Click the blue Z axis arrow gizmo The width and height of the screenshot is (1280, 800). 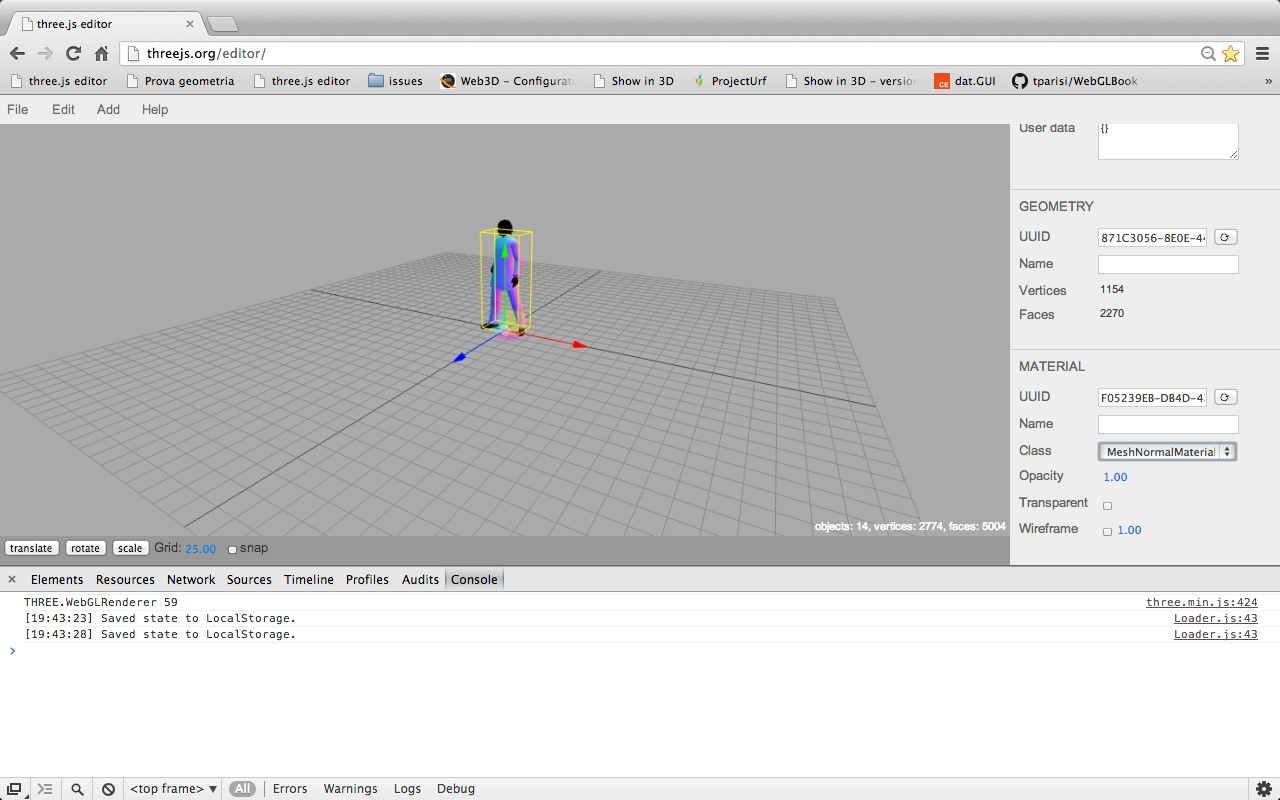click(459, 357)
